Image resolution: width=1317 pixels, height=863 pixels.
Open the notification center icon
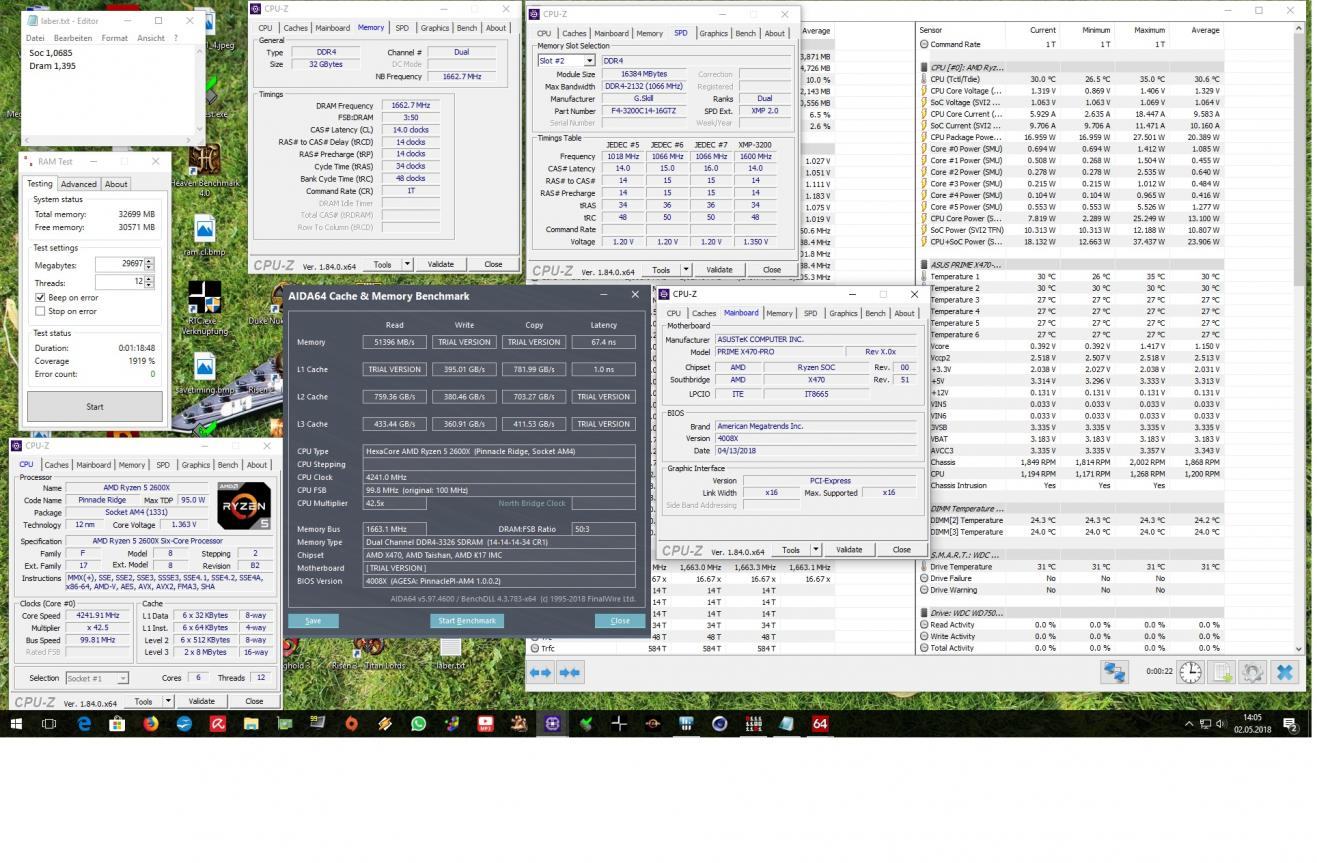tap(1290, 723)
